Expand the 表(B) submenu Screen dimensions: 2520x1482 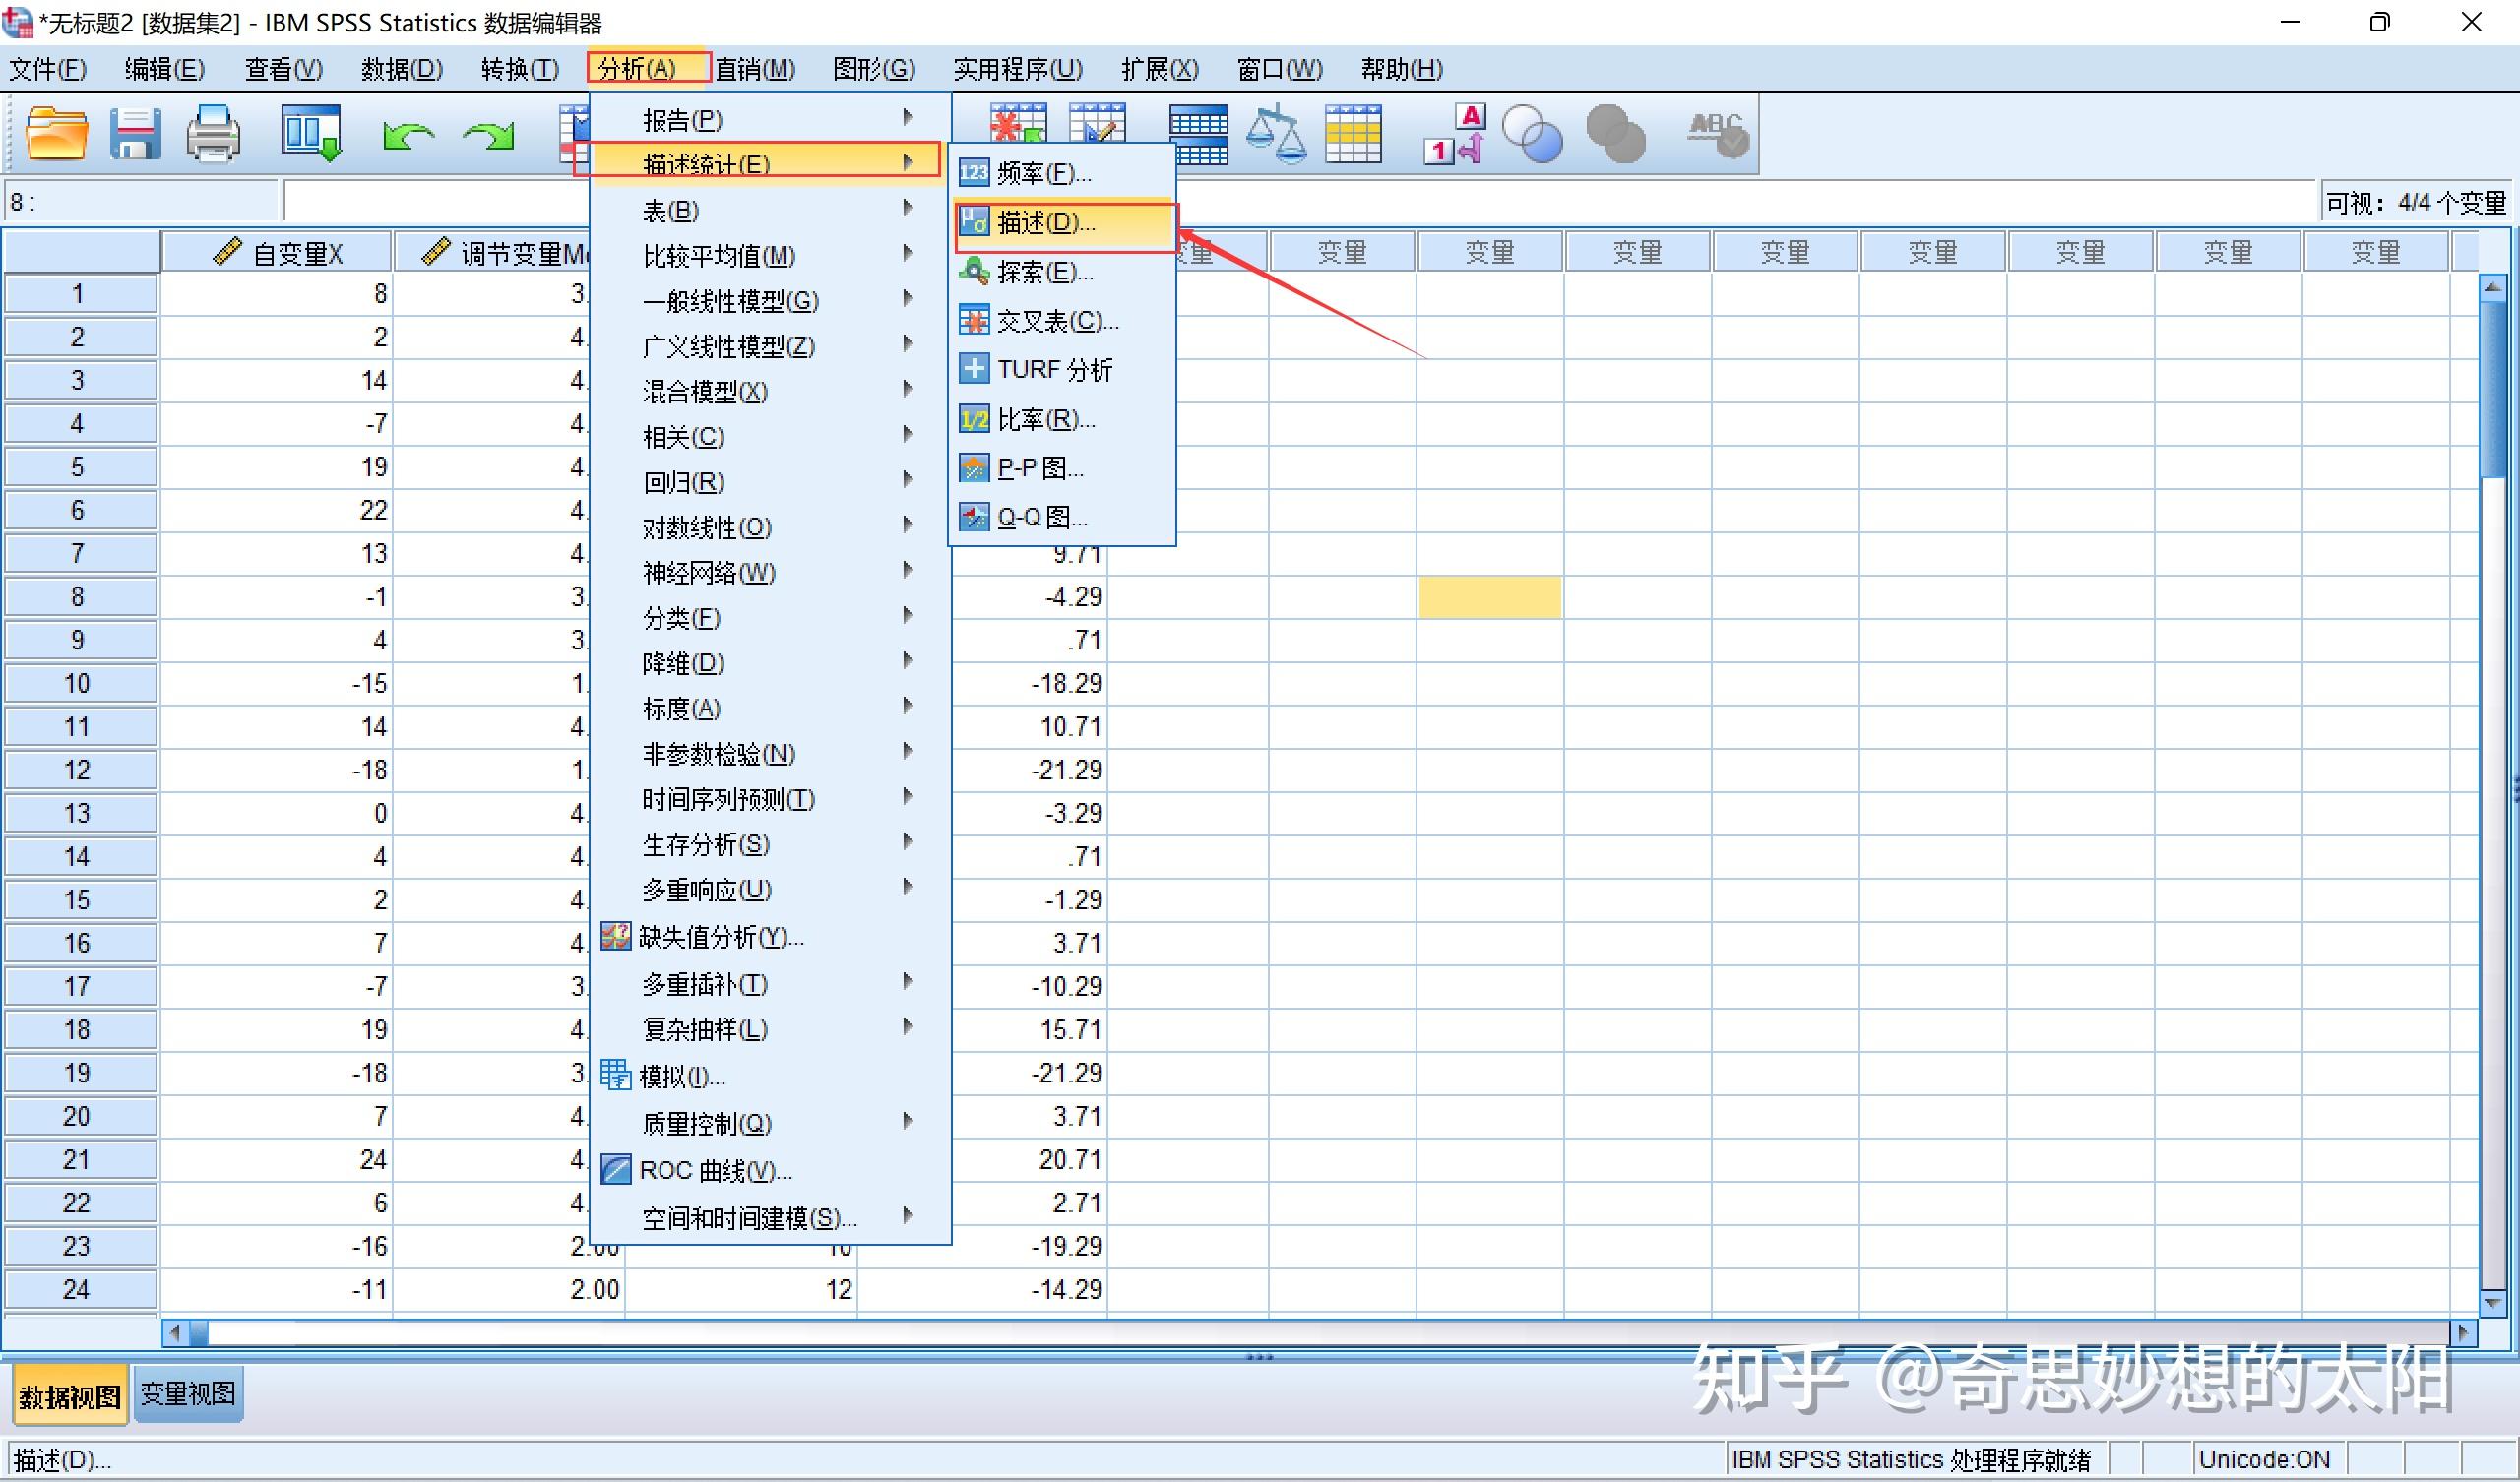click(770, 210)
